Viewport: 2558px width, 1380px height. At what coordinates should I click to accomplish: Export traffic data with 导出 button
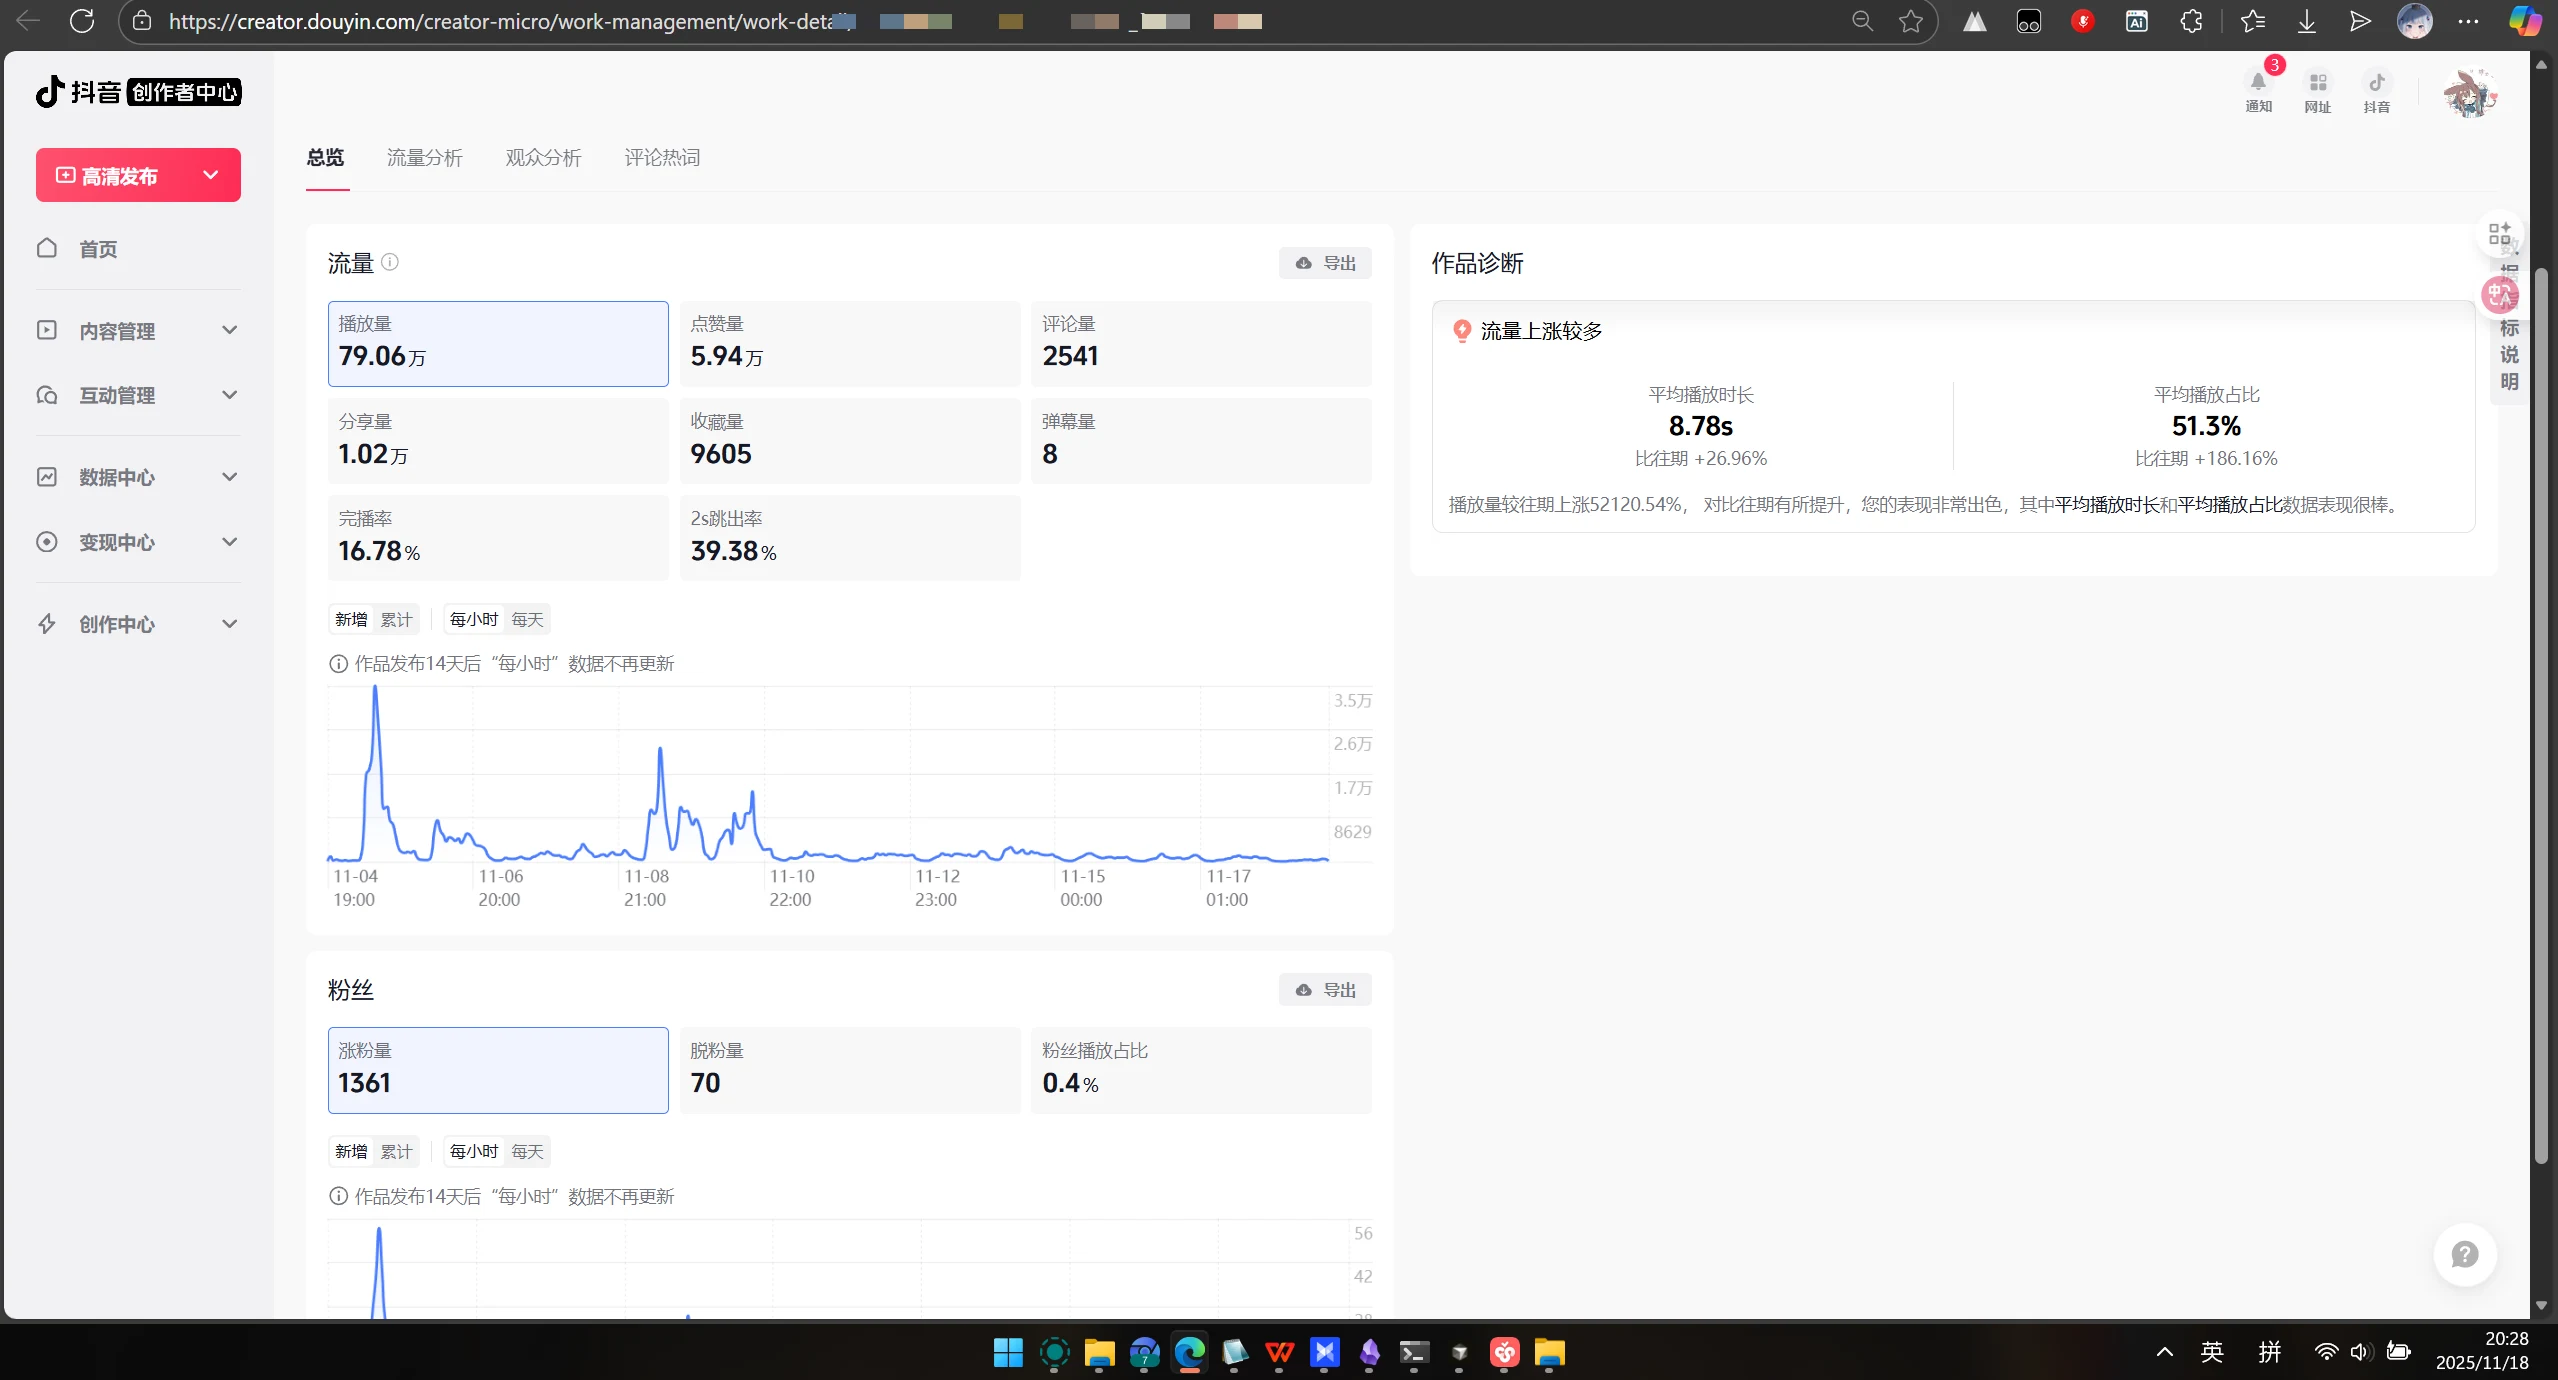pyautogui.click(x=1325, y=263)
